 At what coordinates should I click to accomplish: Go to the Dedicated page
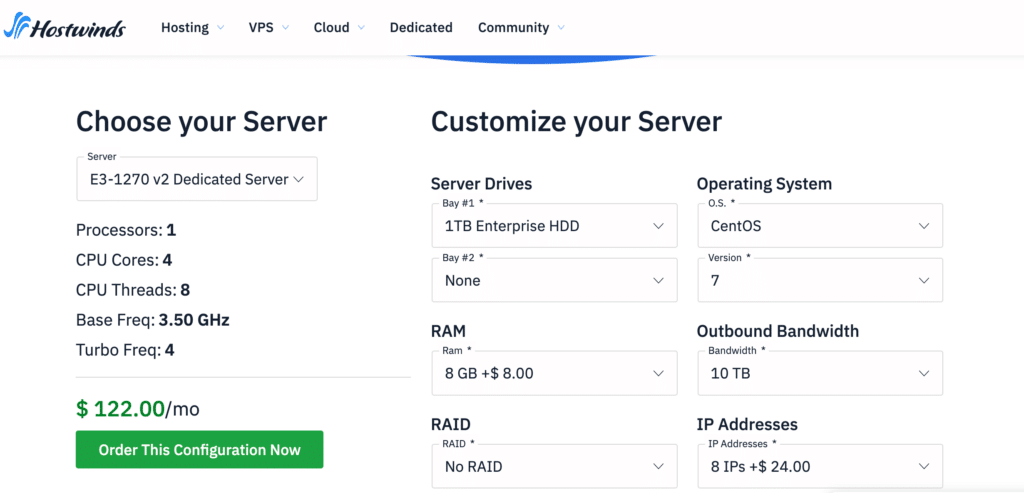pyautogui.click(x=421, y=27)
